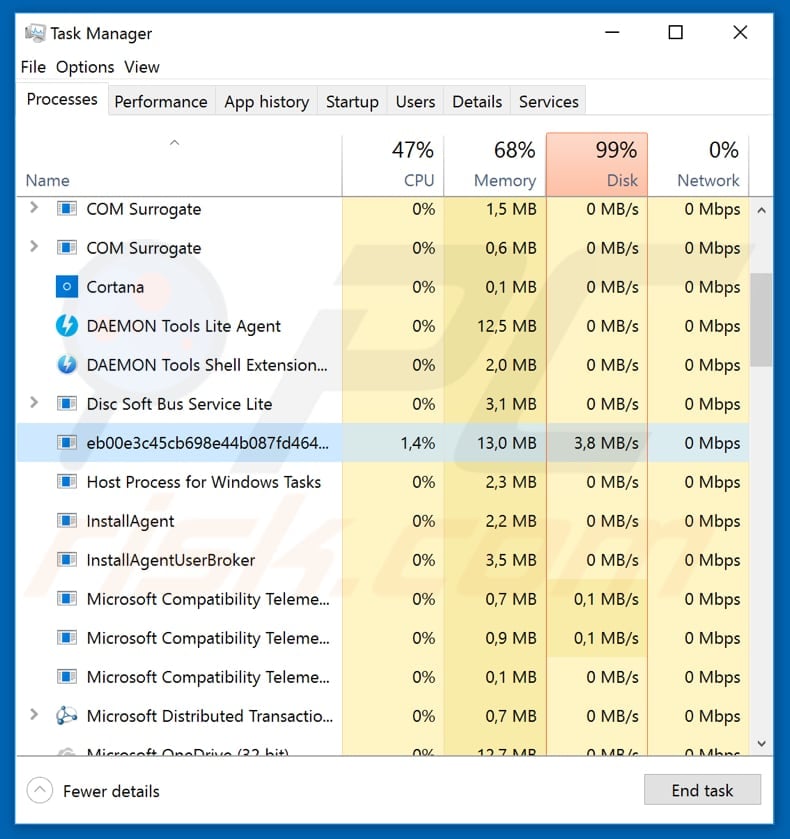The width and height of the screenshot is (790, 839).
Task: Click the Fewer details circle arrow icon
Action: (x=40, y=790)
